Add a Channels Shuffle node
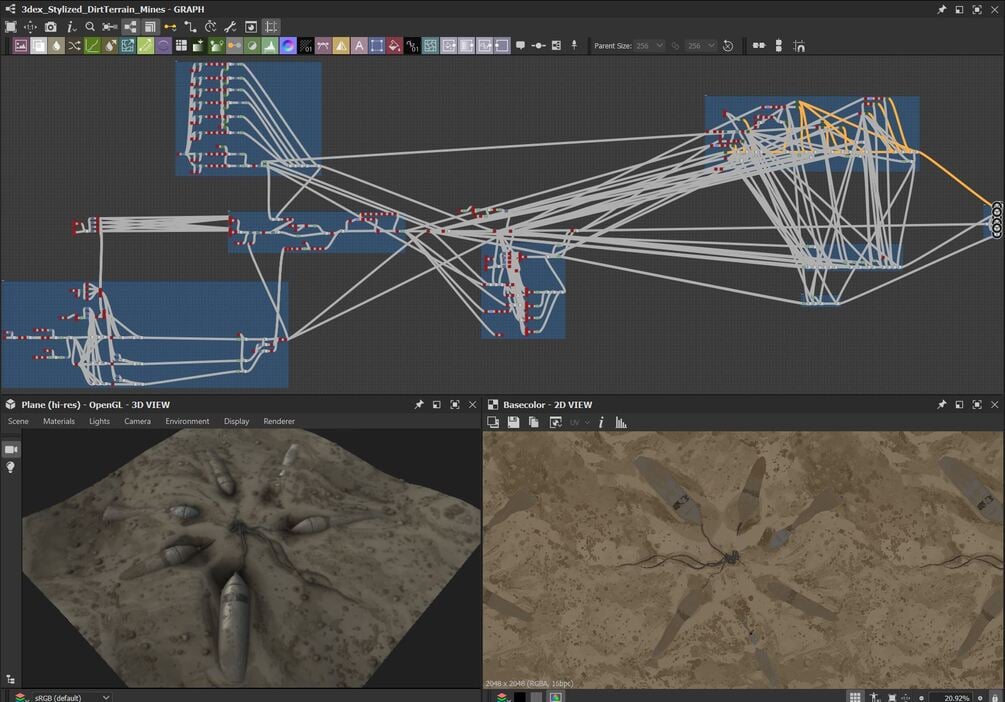The image size is (1005, 702). click(x=74, y=46)
